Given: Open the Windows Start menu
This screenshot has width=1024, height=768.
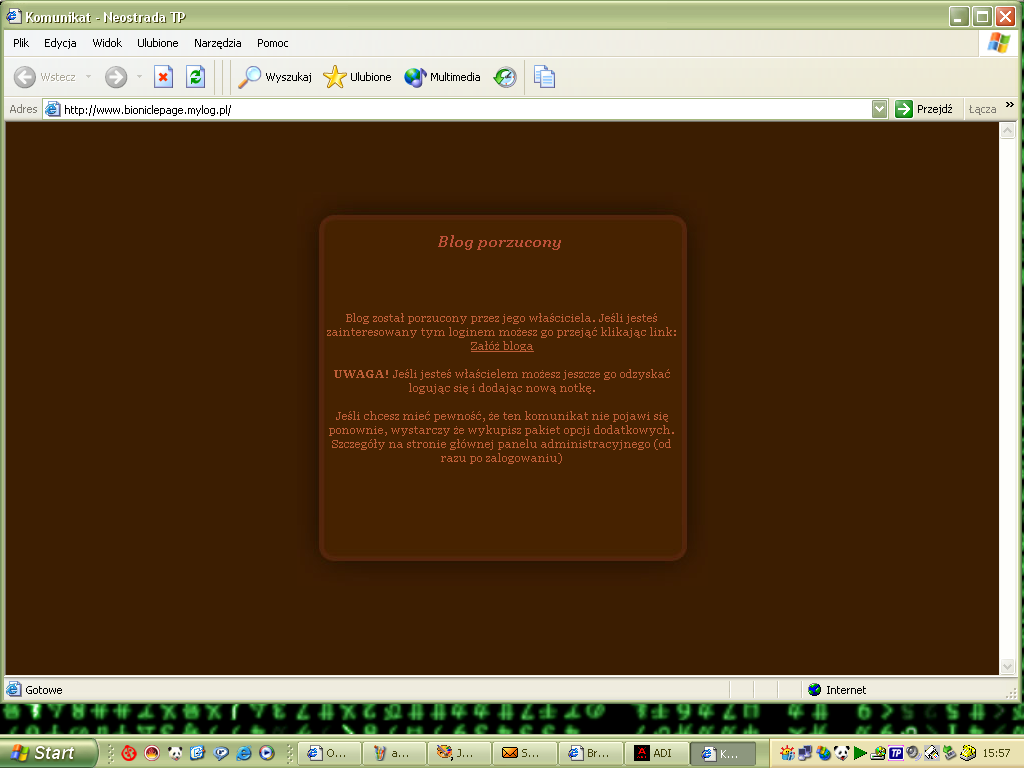Looking at the screenshot, I should point(47,753).
